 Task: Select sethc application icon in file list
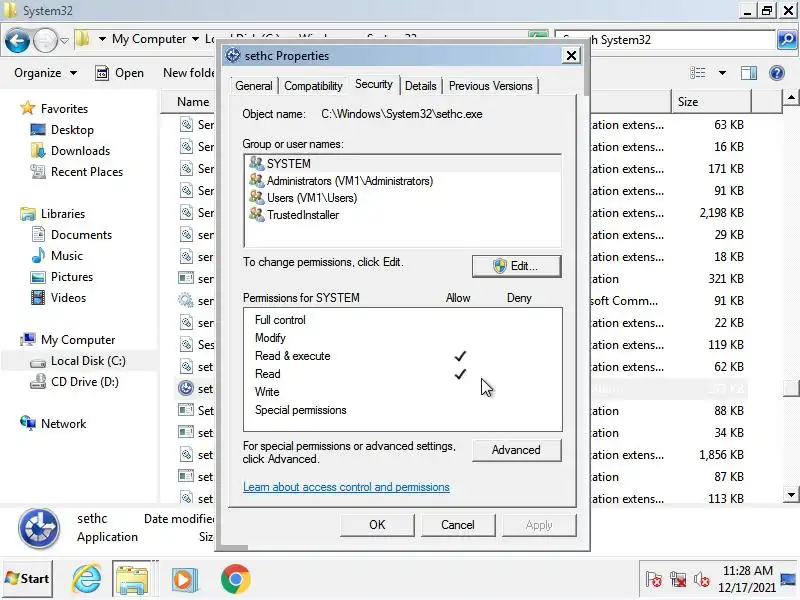click(x=186, y=388)
